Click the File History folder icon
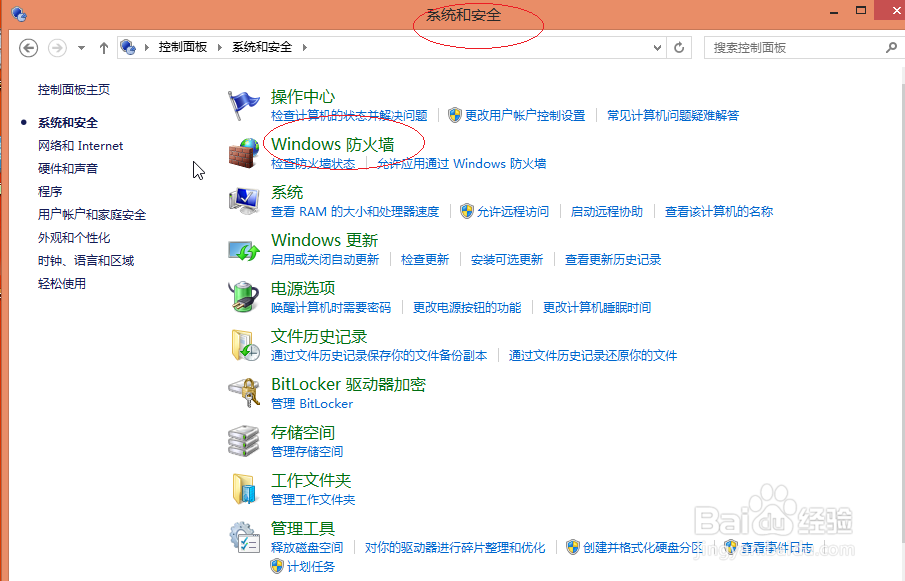The height and width of the screenshot is (581, 905). (x=245, y=345)
